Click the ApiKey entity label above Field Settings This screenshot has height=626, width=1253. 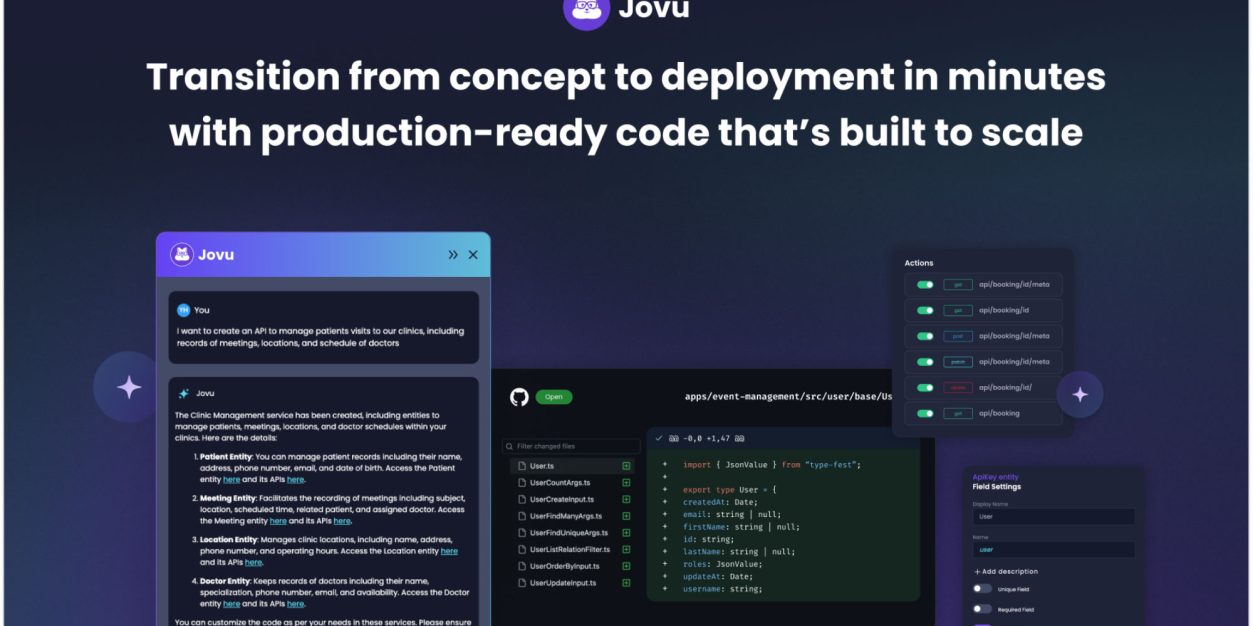996,477
